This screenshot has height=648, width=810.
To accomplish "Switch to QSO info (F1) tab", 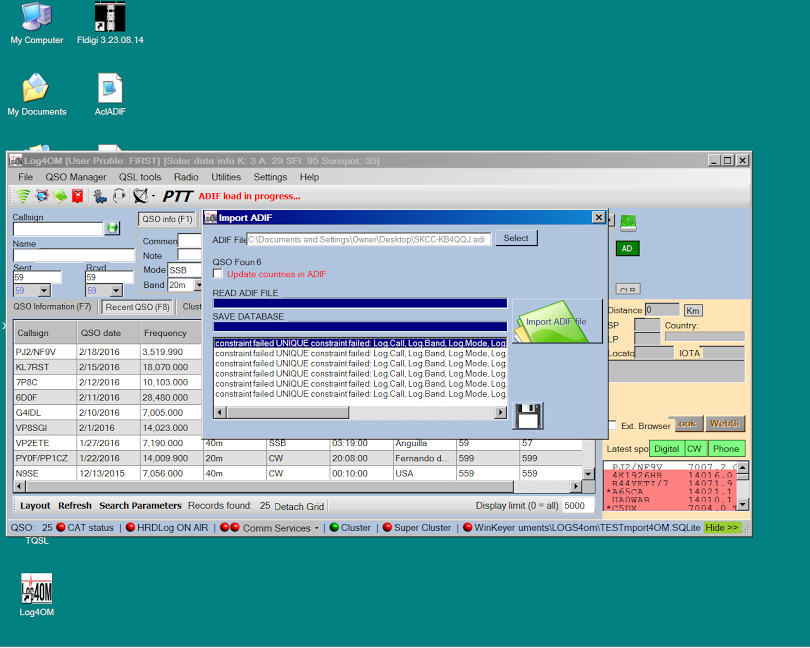I will tap(167, 219).
